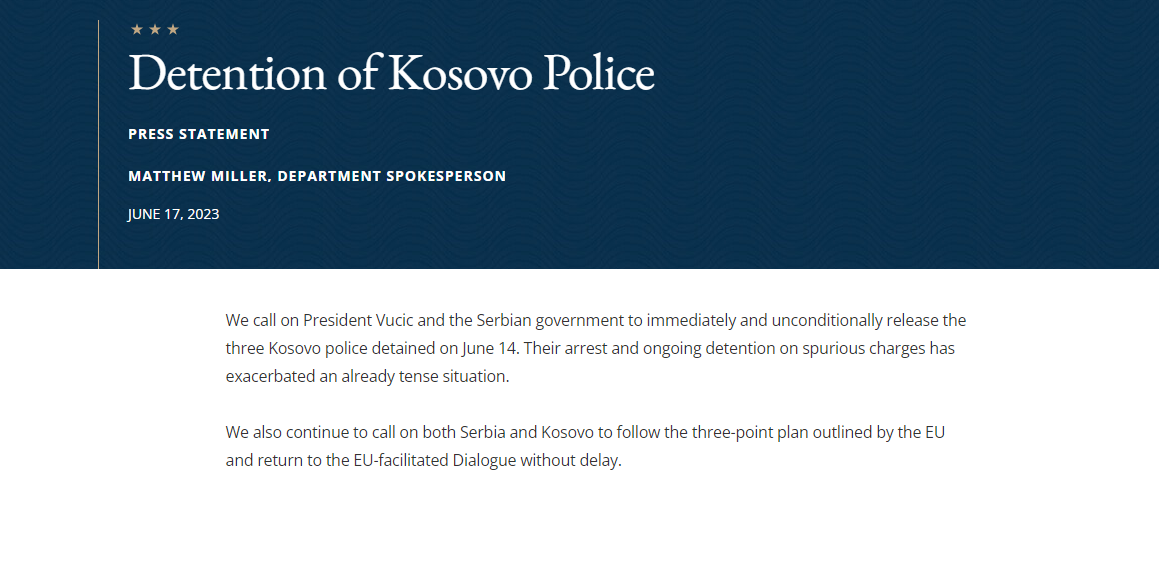Click the first gold star above the title
Image resolution: width=1159 pixels, height=566 pixels.
137,30
